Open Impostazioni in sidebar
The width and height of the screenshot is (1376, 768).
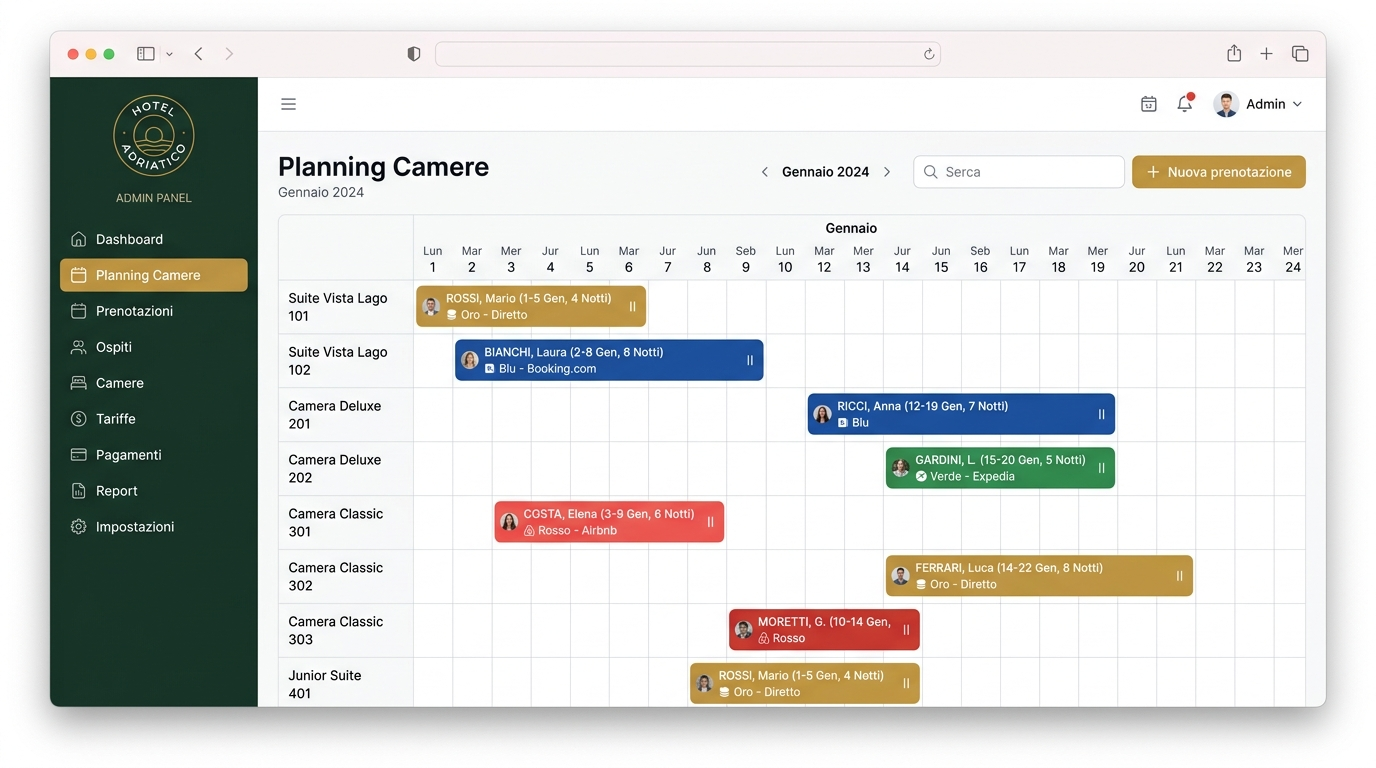pos(154,527)
